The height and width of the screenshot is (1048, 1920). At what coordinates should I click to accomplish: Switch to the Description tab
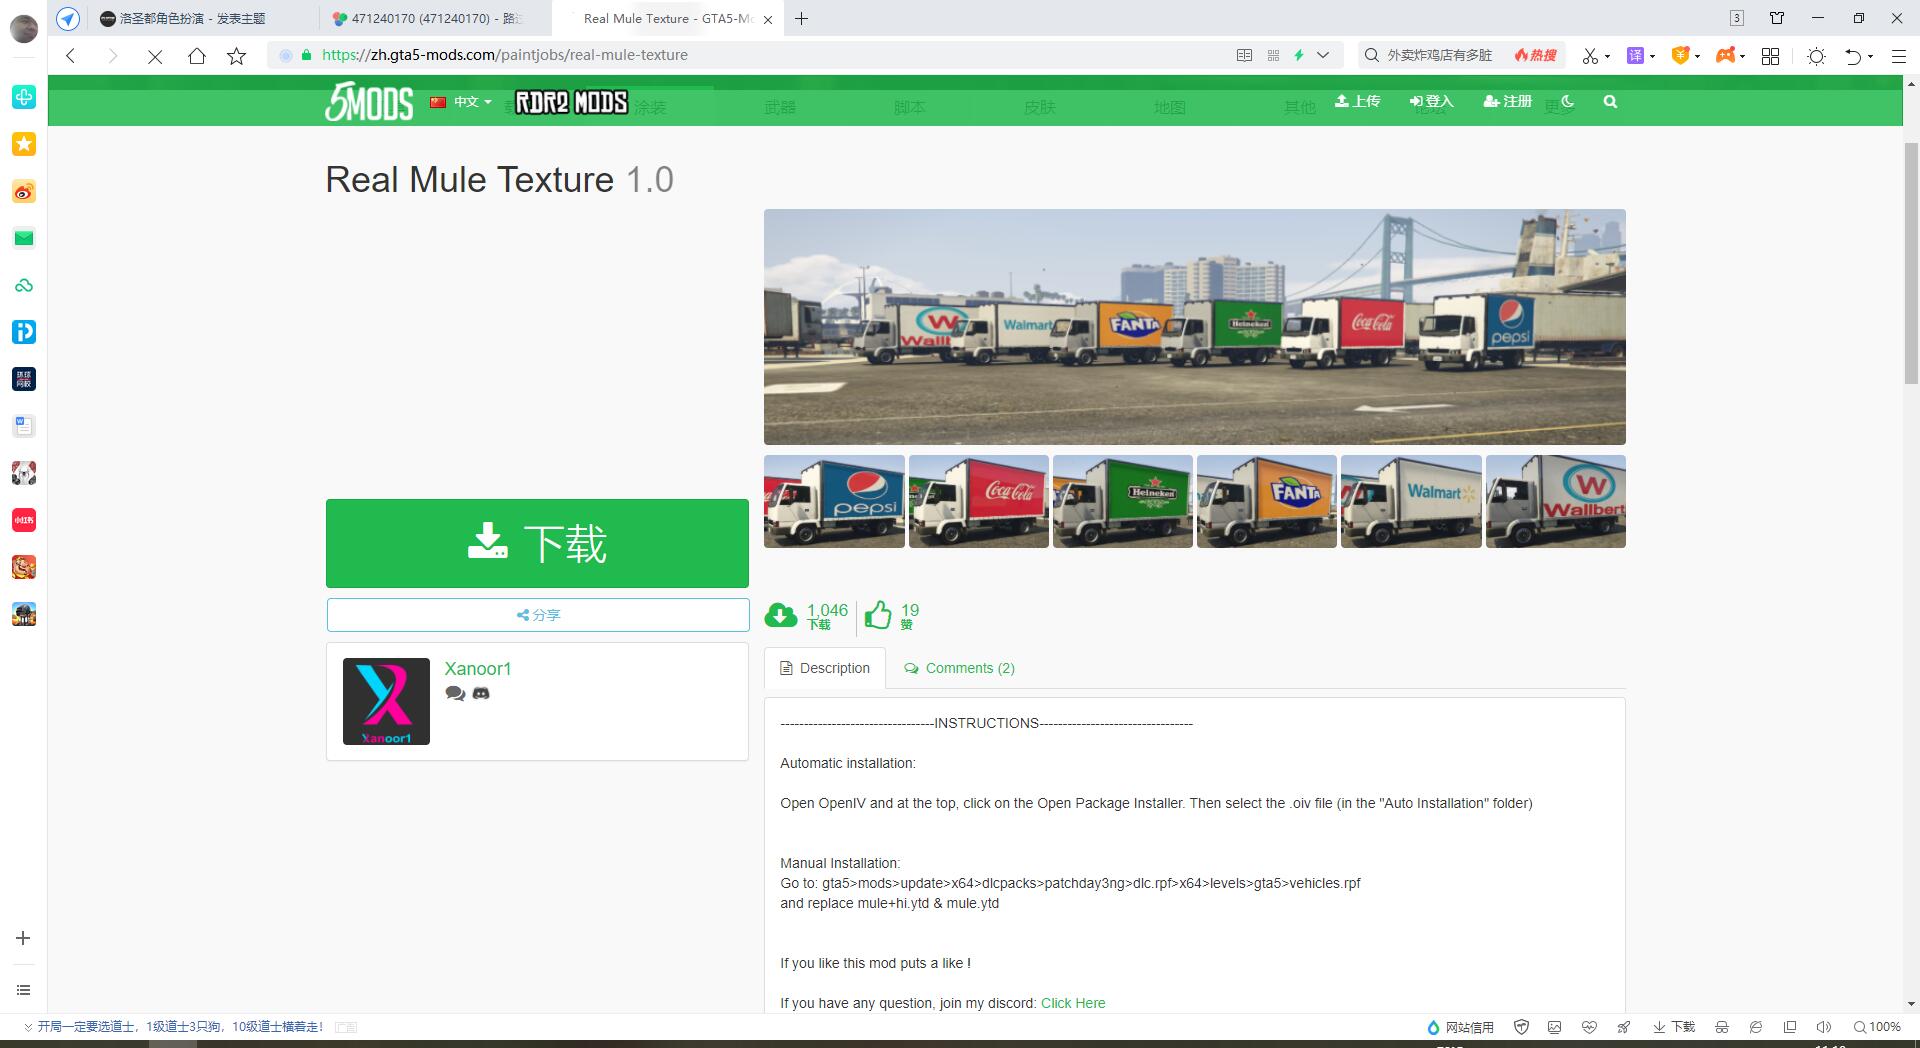tap(825, 668)
